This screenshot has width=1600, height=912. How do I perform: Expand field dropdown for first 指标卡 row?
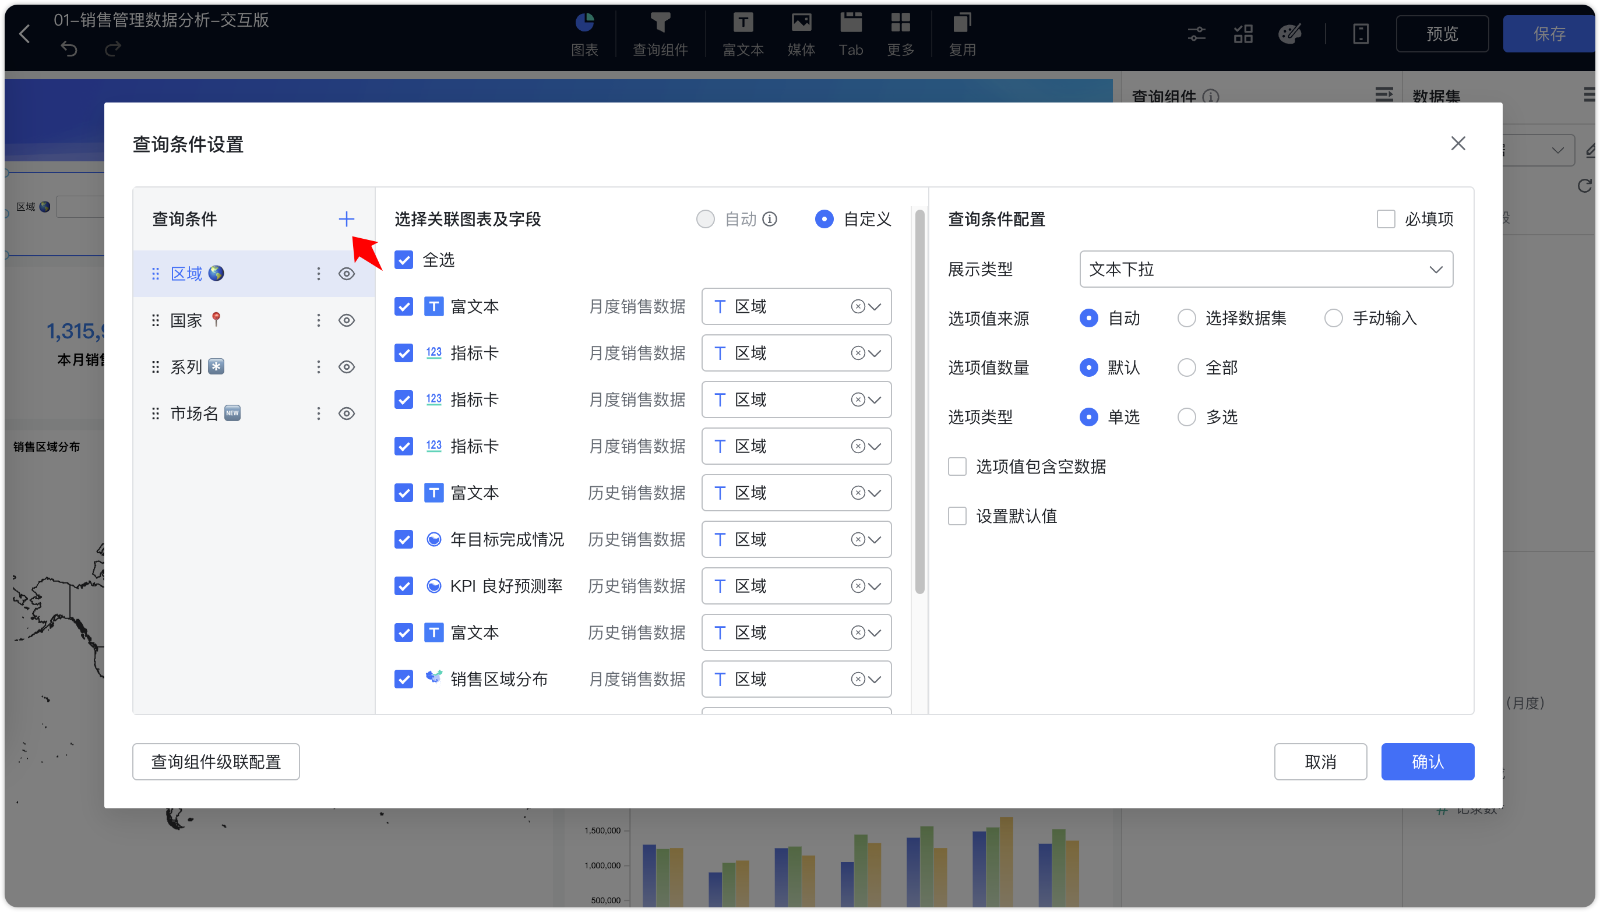[875, 353]
